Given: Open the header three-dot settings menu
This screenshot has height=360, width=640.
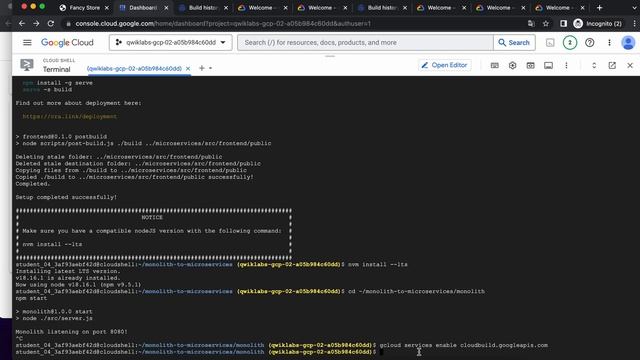Looking at the screenshot, I should [x=609, y=42].
